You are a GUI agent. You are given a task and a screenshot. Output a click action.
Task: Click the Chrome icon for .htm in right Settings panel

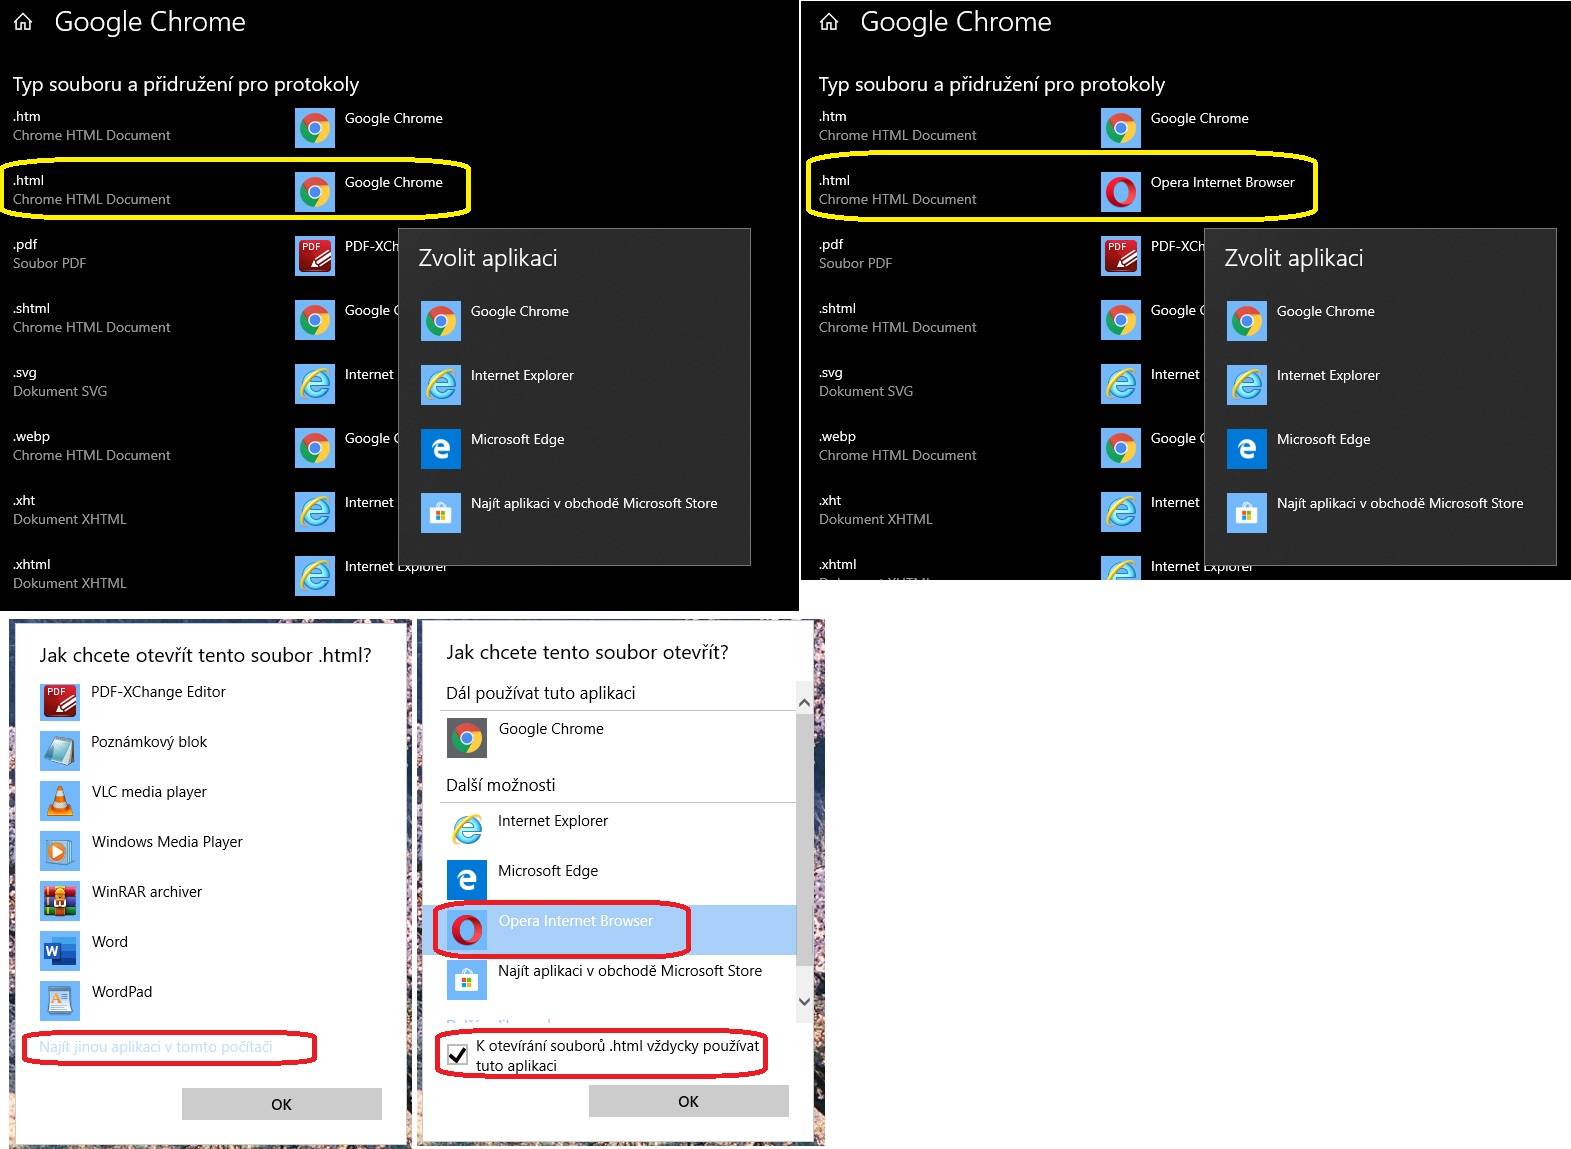pyautogui.click(x=1121, y=128)
